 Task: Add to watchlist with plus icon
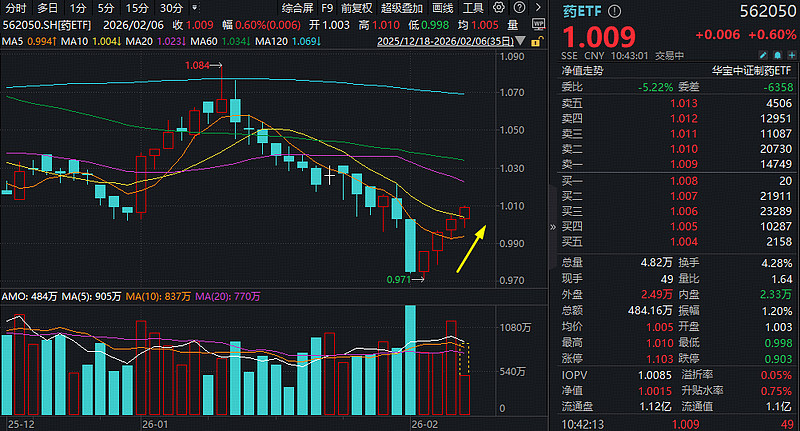click(x=791, y=55)
